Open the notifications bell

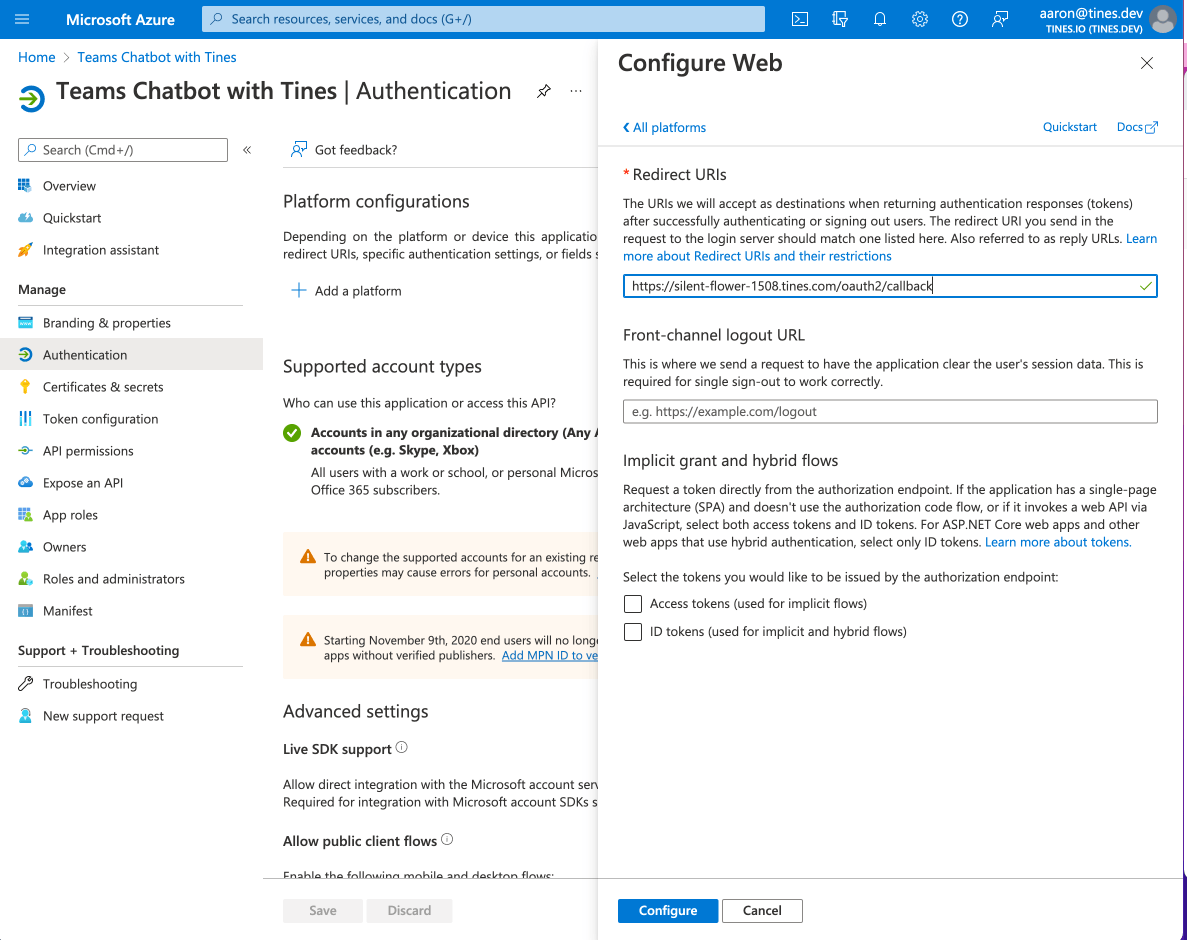coord(880,19)
